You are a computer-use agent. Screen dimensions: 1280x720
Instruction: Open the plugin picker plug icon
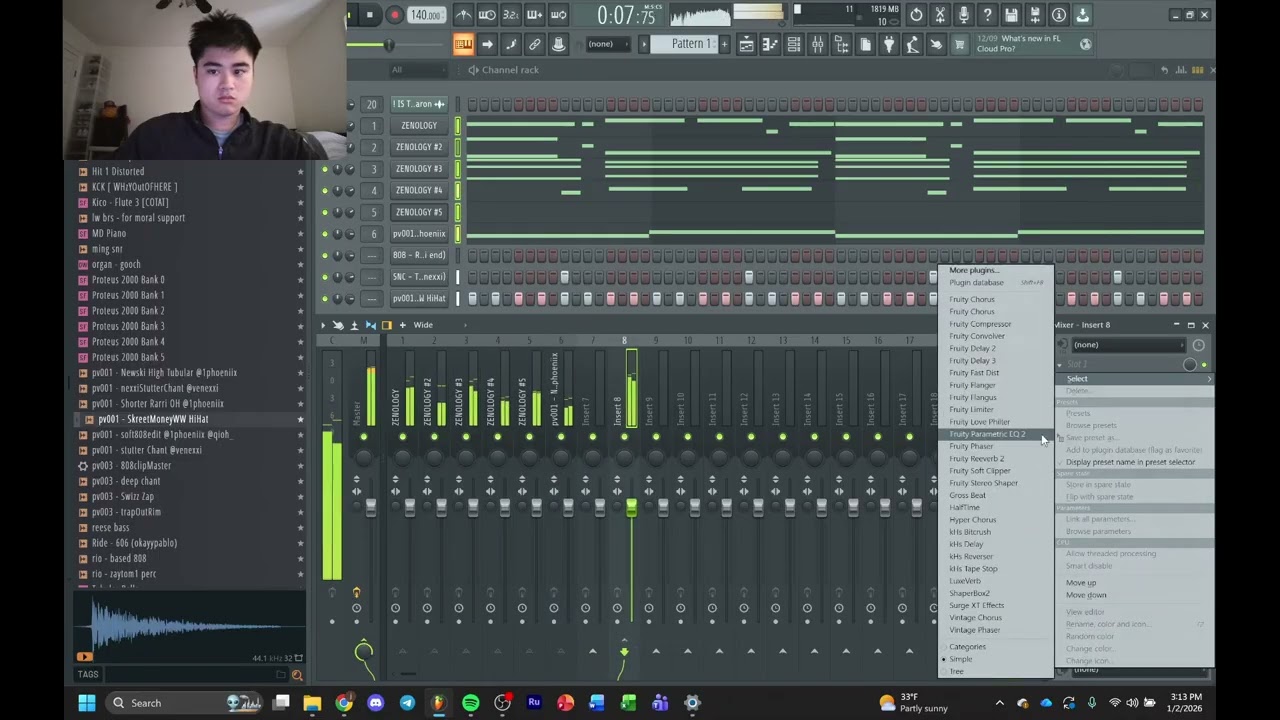[889, 44]
